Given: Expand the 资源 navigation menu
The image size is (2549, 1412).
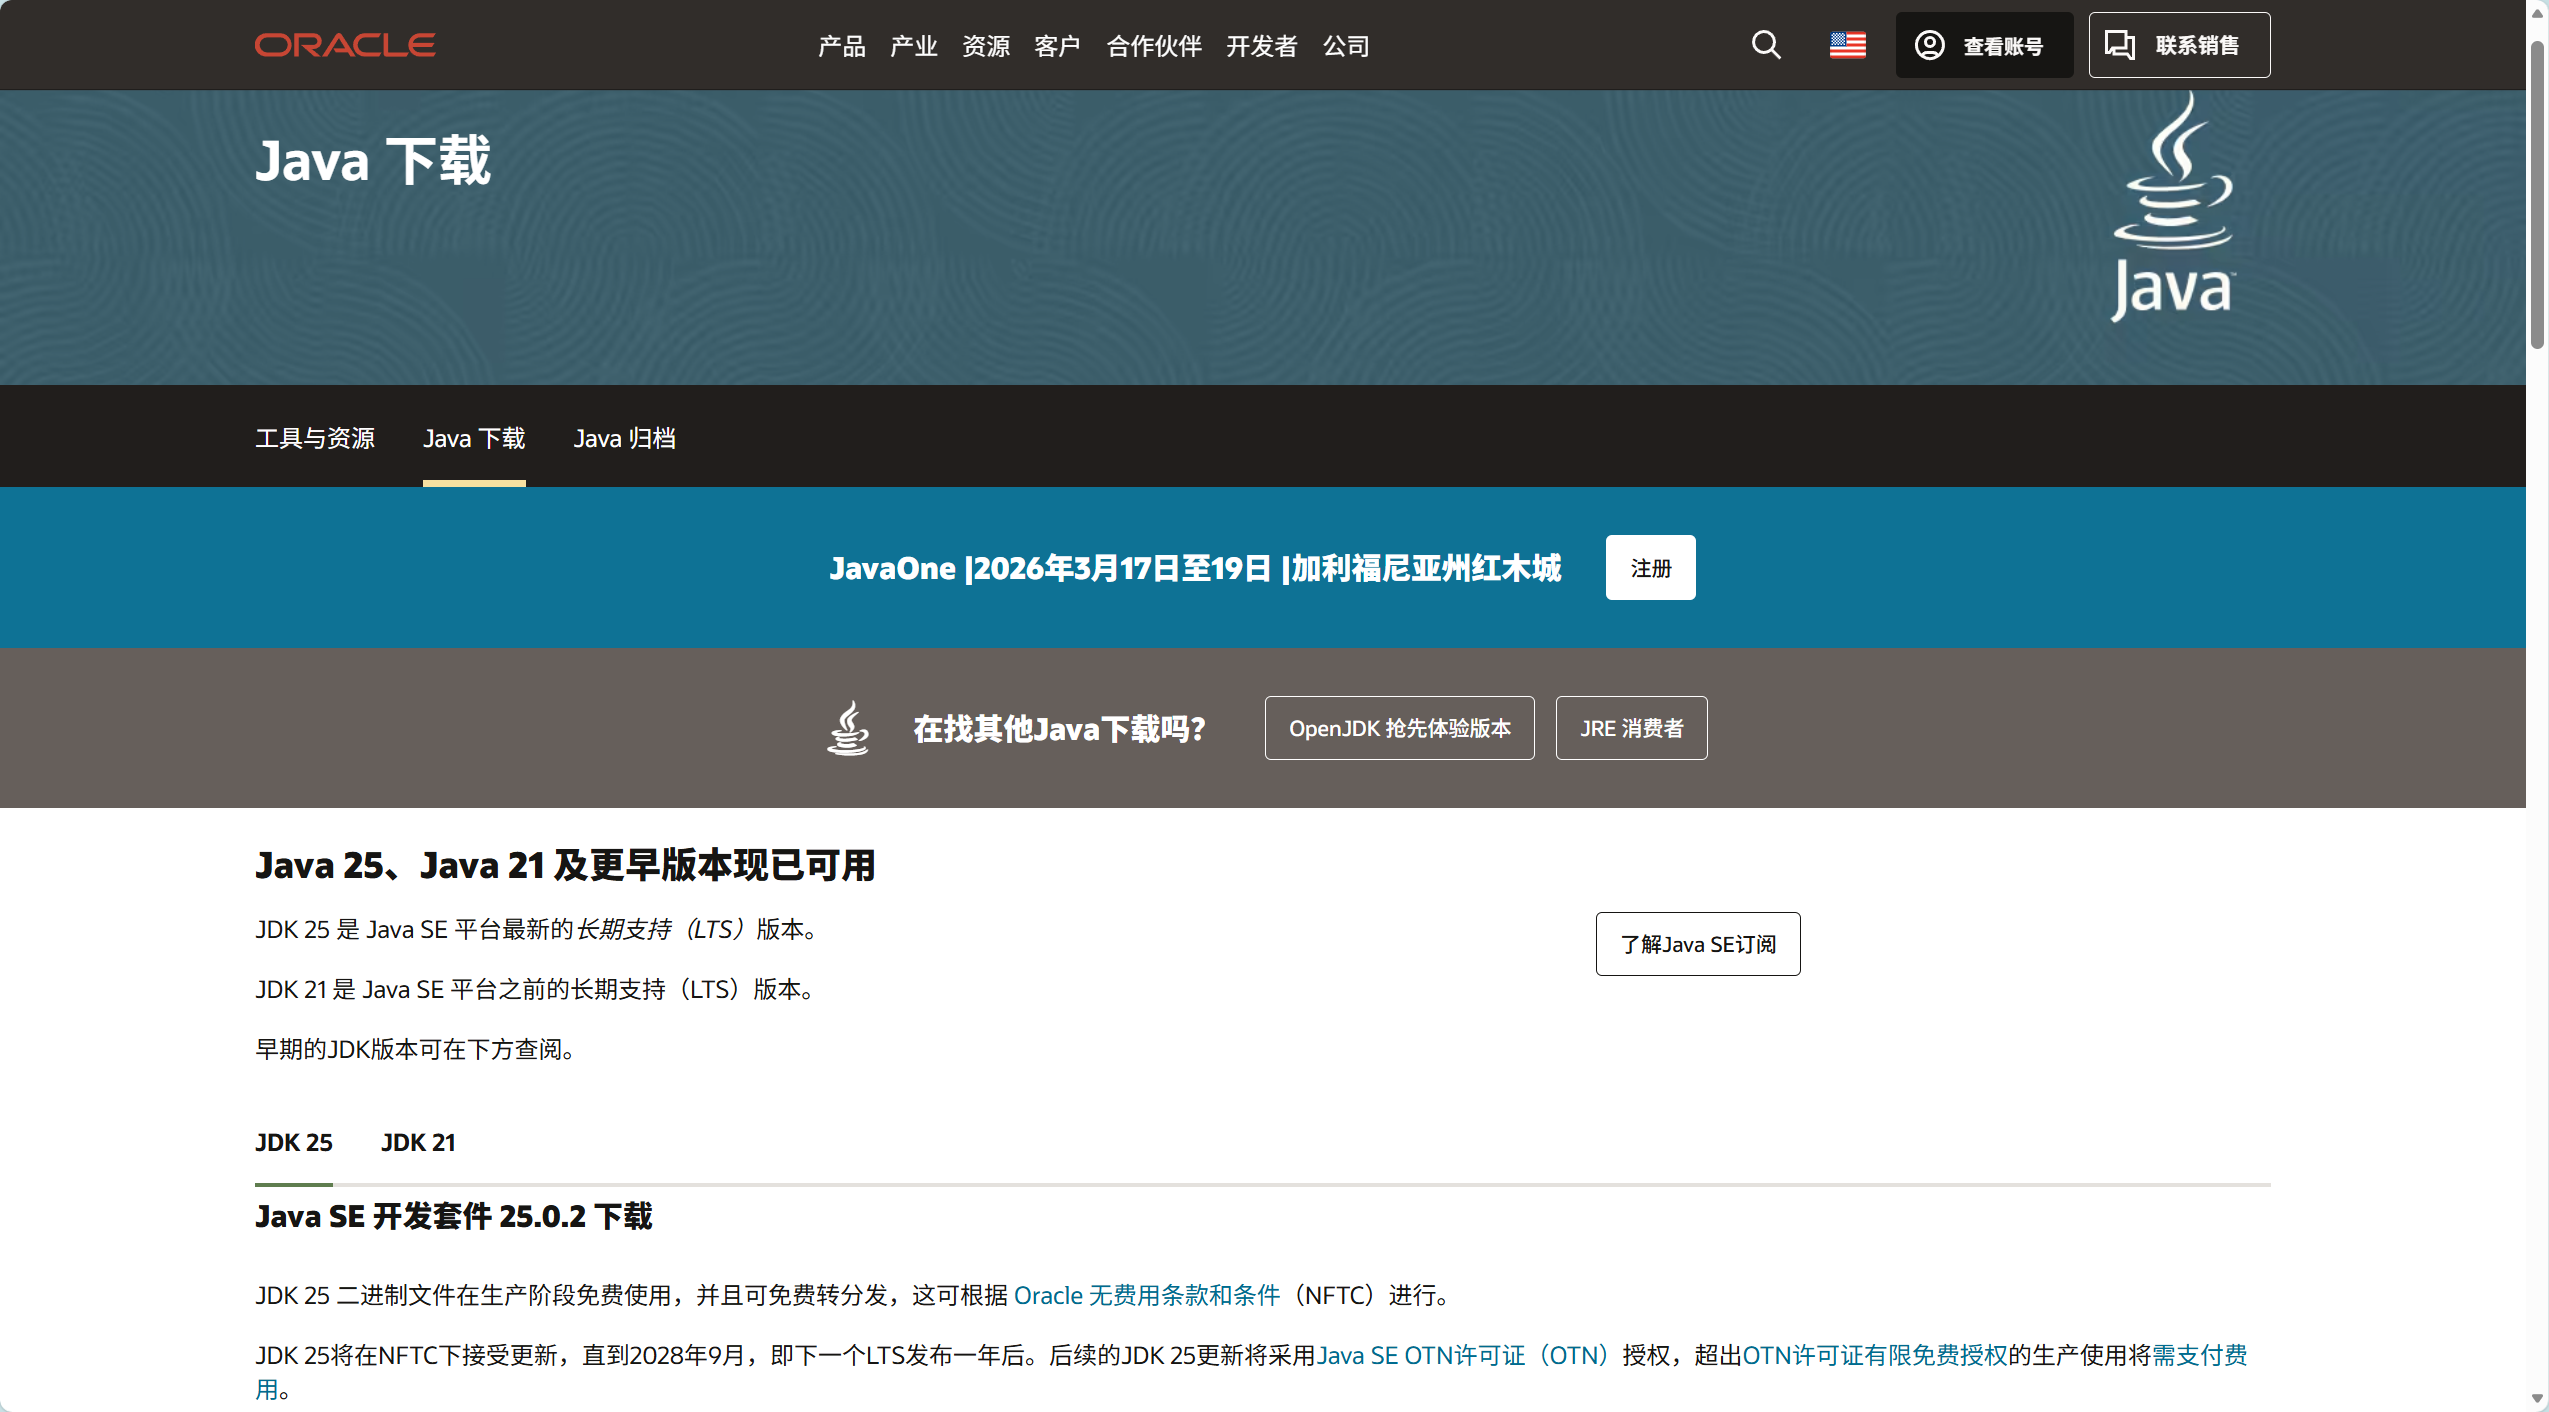Looking at the screenshot, I should [x=985, y=46].
